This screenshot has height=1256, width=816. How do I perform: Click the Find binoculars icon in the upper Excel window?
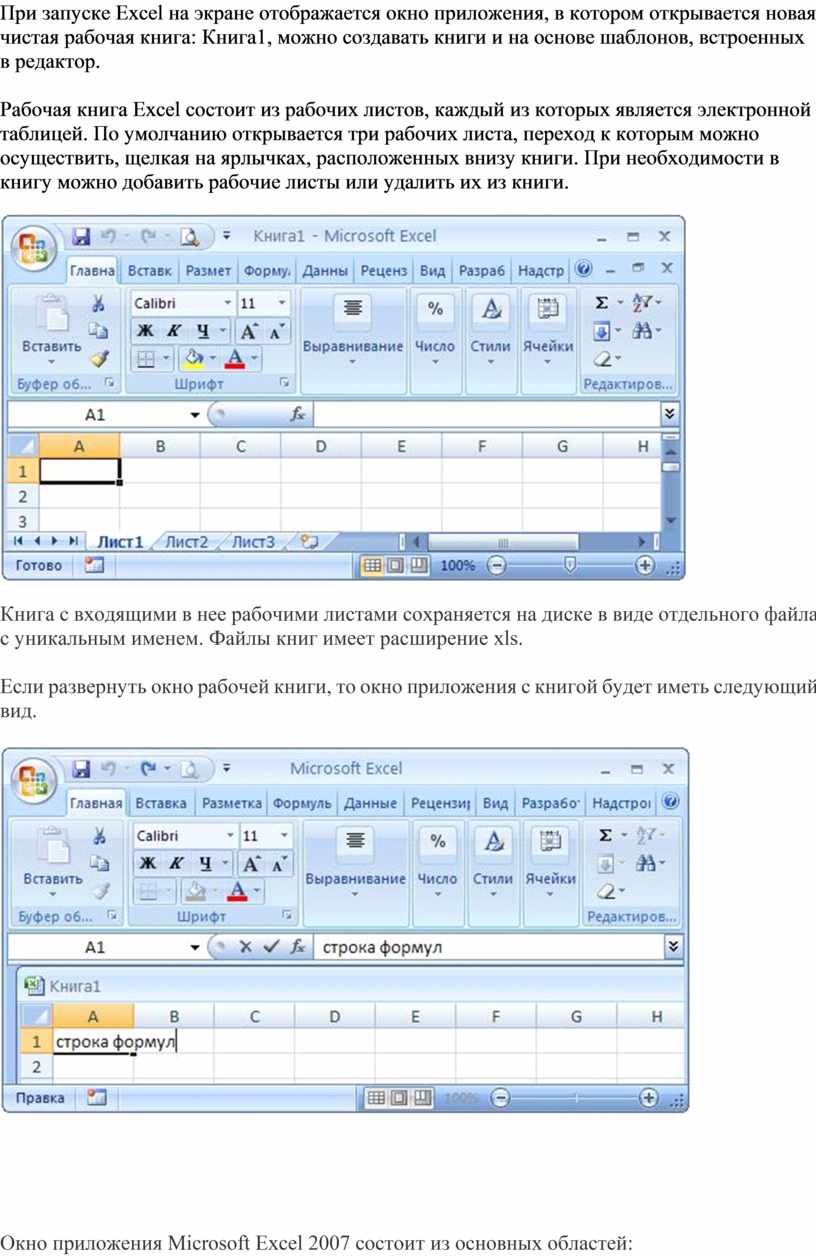point(641,330)
